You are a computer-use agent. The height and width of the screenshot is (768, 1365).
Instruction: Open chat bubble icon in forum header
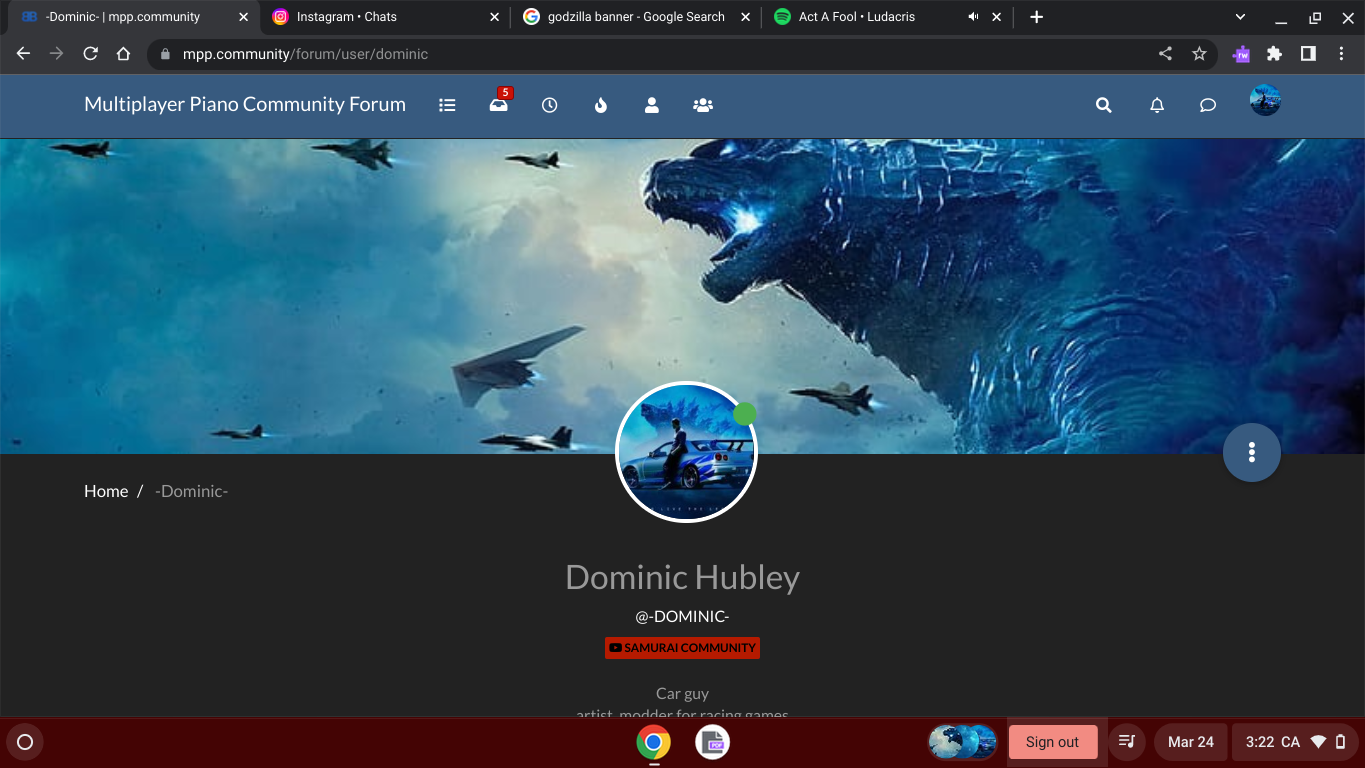coord(1208,105)
